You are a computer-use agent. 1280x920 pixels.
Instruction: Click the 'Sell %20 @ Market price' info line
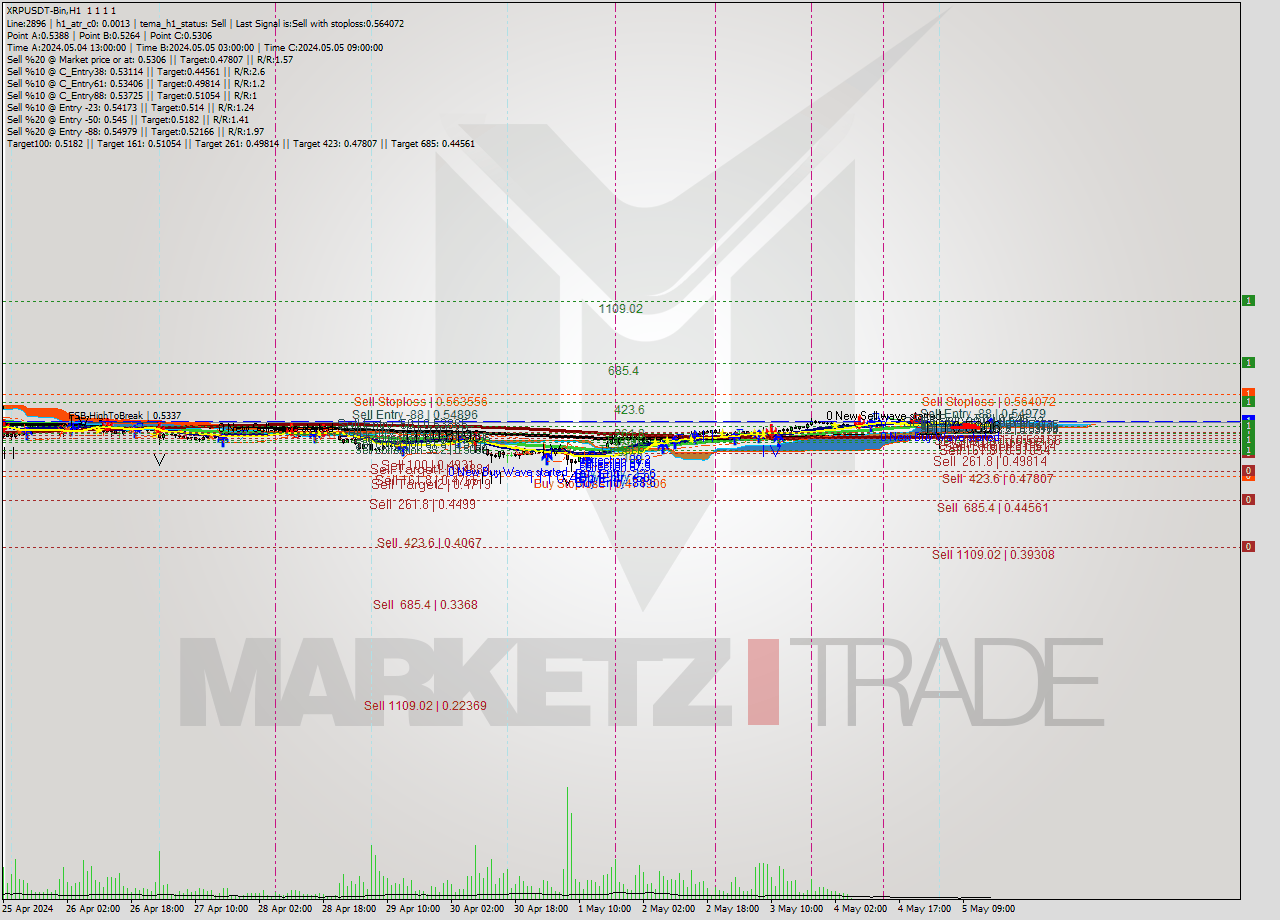(x=149, y=59)
